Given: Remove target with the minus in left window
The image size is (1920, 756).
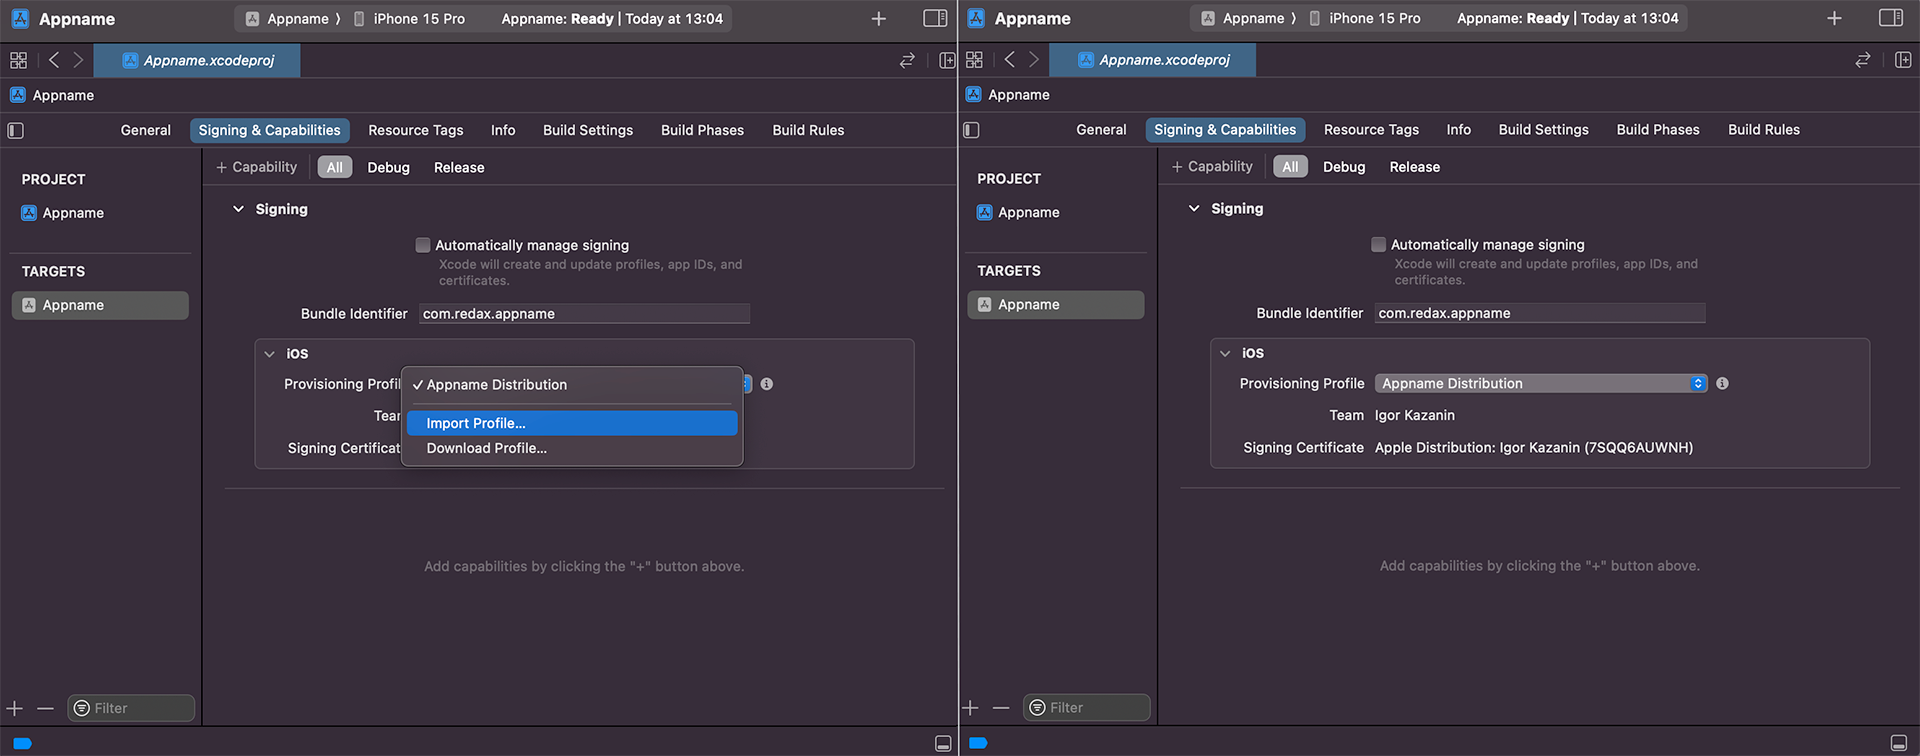Looking at the screenshot, I should pyautogui.click(x=45, y=708).
